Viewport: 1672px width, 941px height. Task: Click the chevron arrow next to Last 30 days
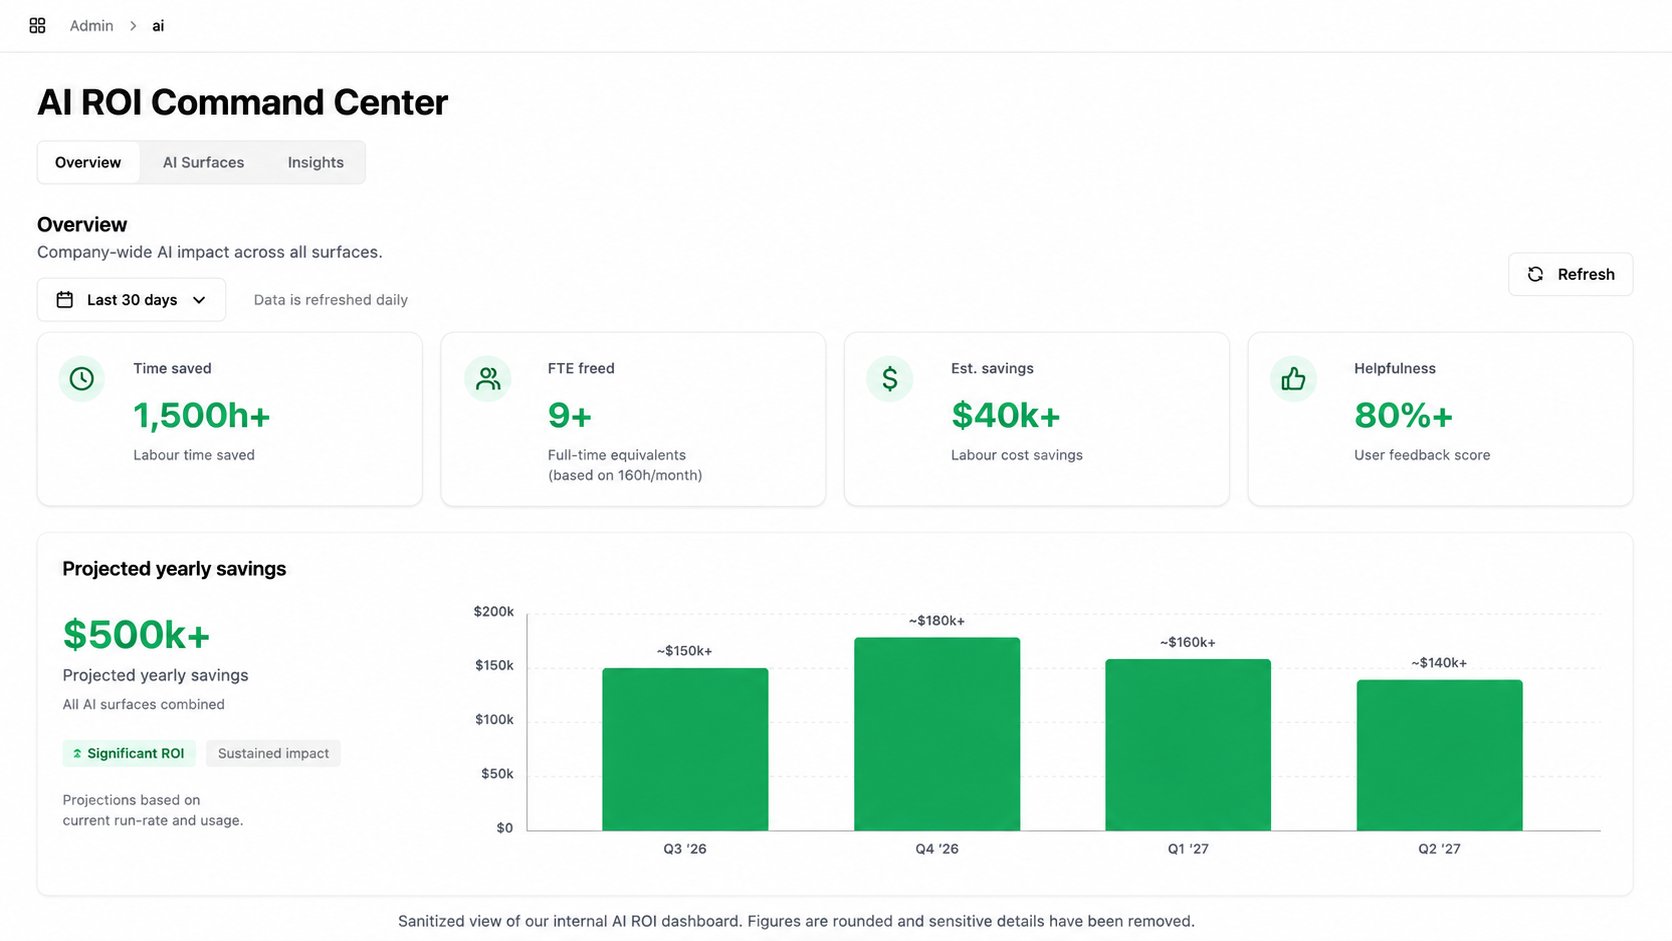point(199,300)
